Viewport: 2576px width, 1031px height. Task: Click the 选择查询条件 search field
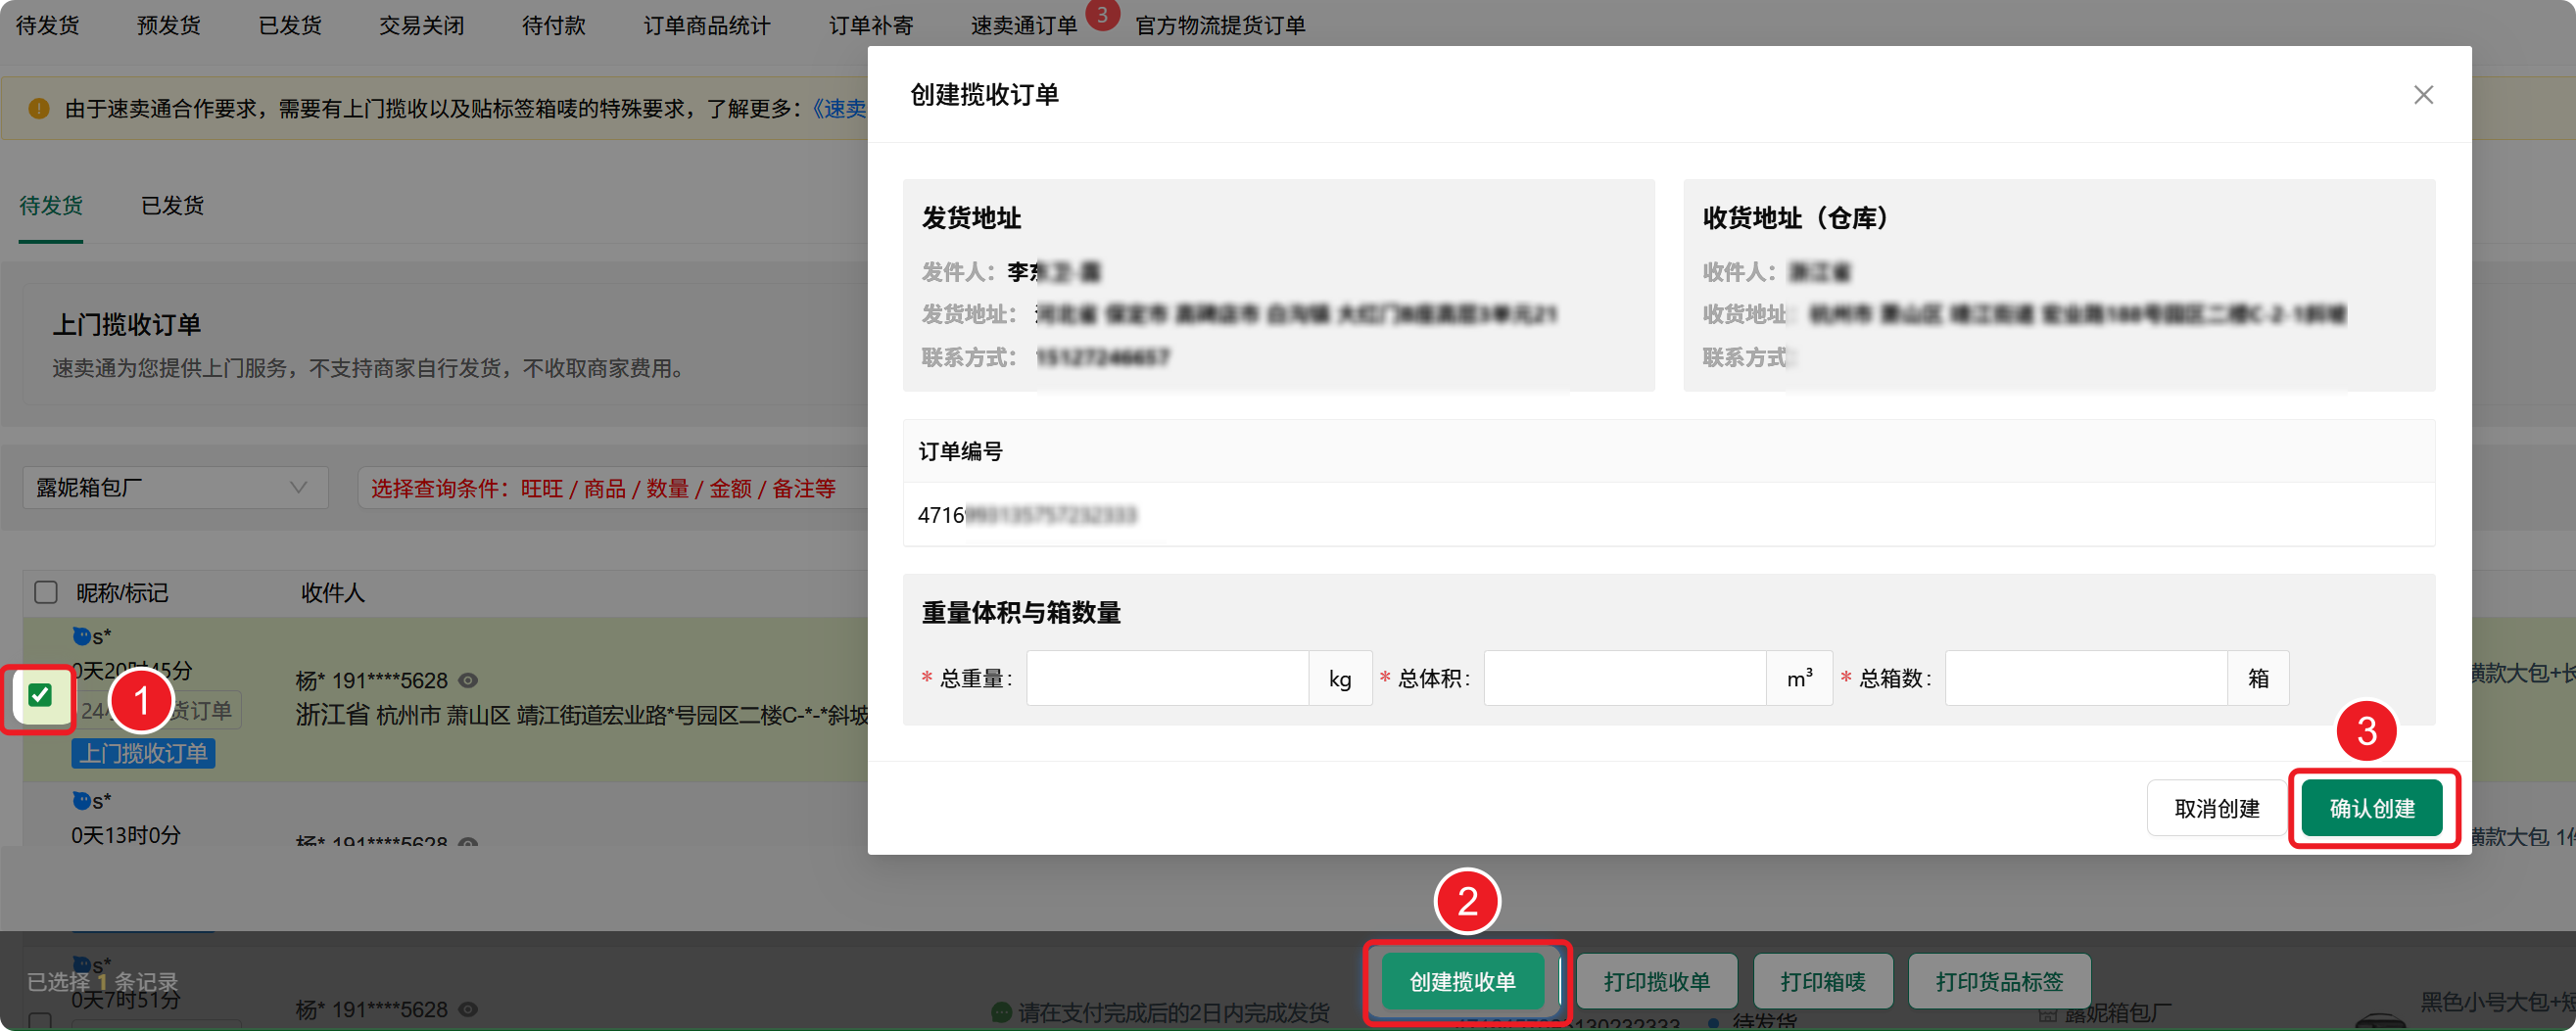click(612, 488)
